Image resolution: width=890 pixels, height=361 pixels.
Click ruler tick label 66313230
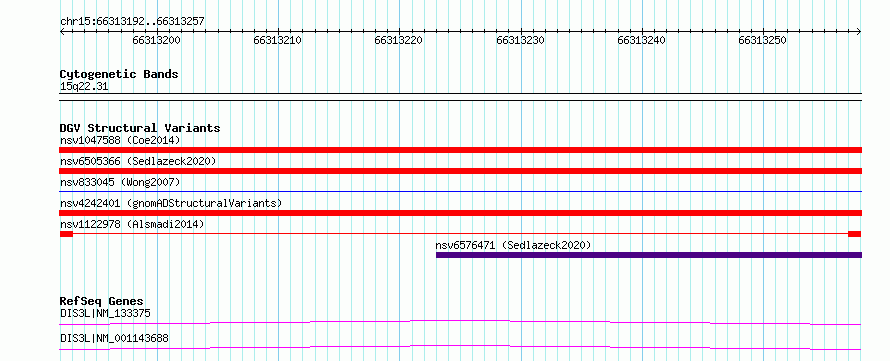[x=520, y=41]
